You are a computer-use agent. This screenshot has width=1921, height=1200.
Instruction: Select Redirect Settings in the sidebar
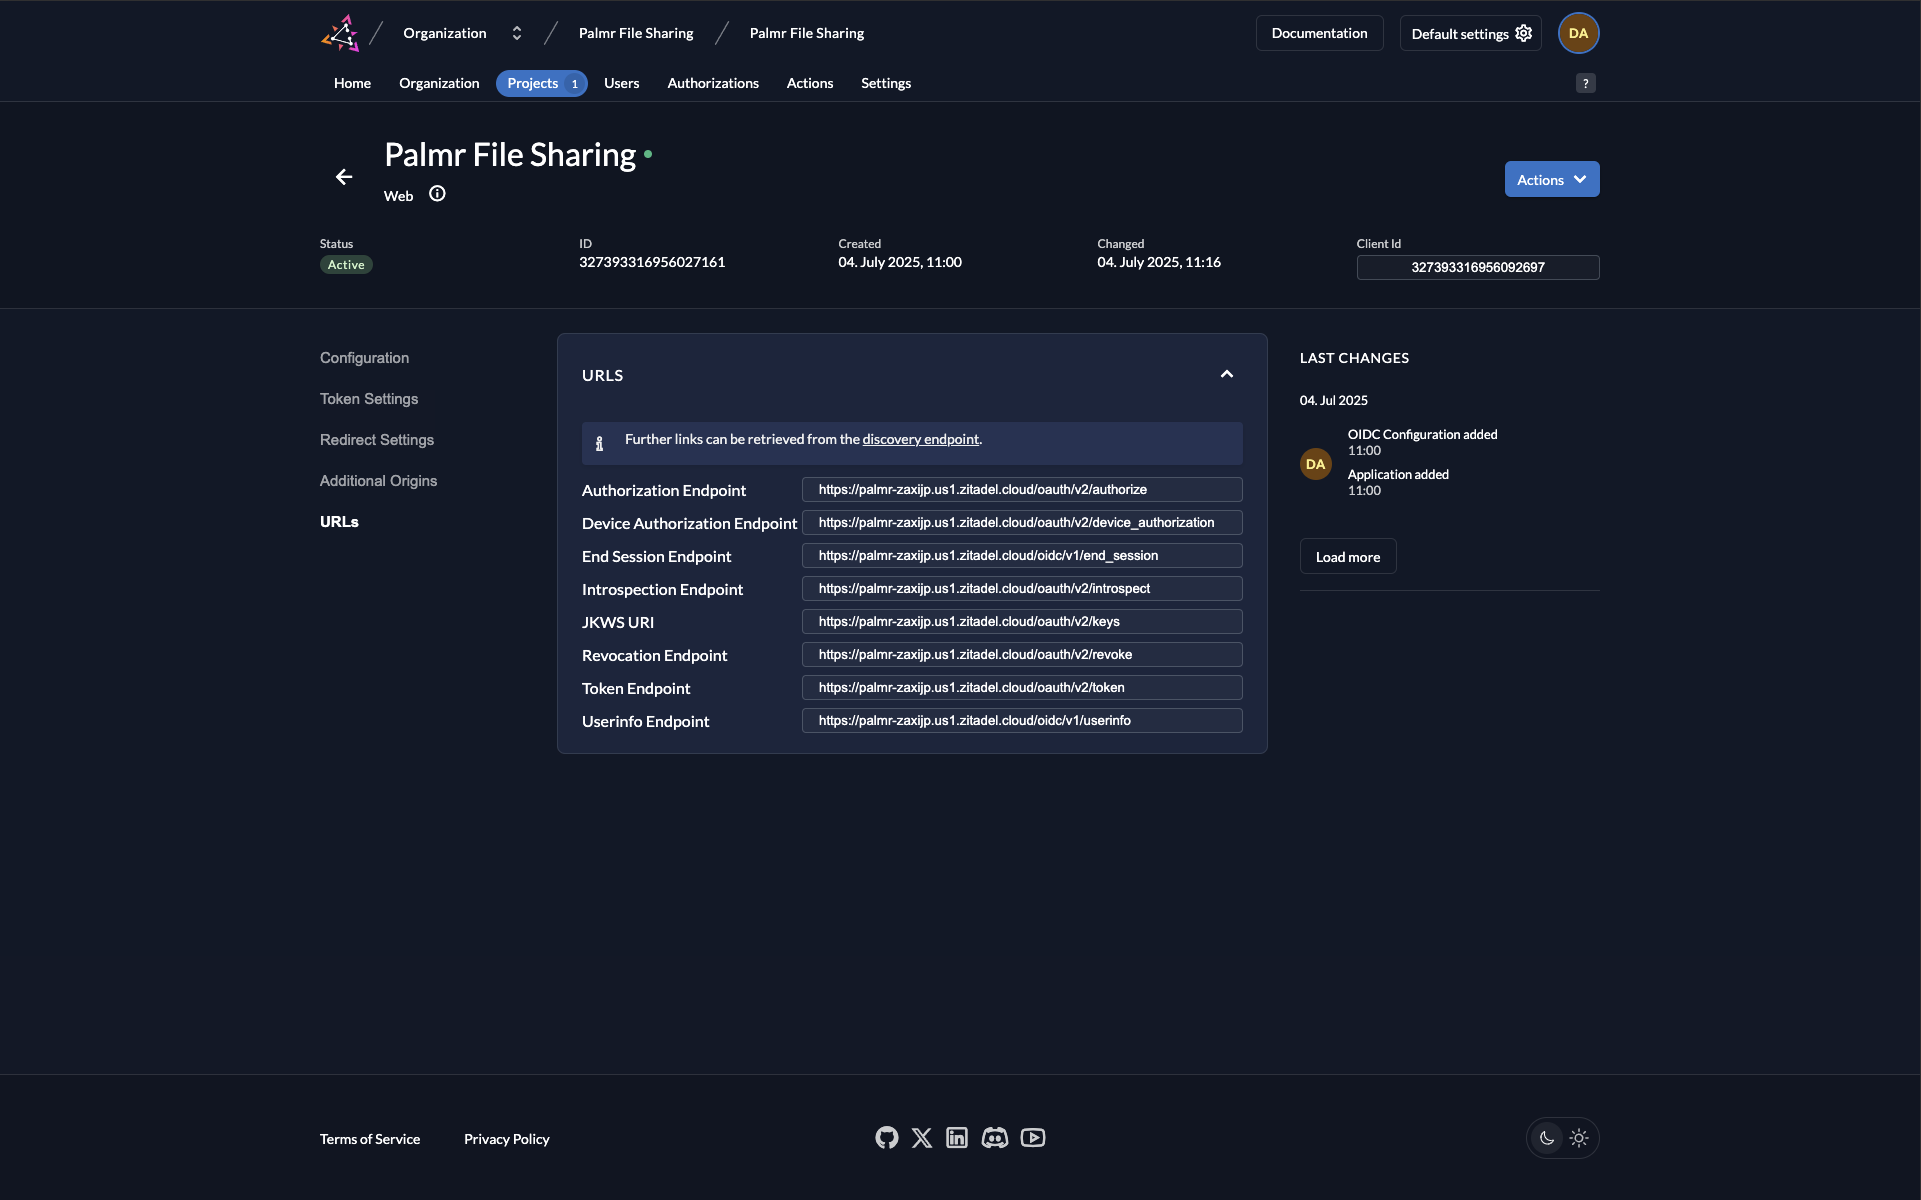pos(377,440)
